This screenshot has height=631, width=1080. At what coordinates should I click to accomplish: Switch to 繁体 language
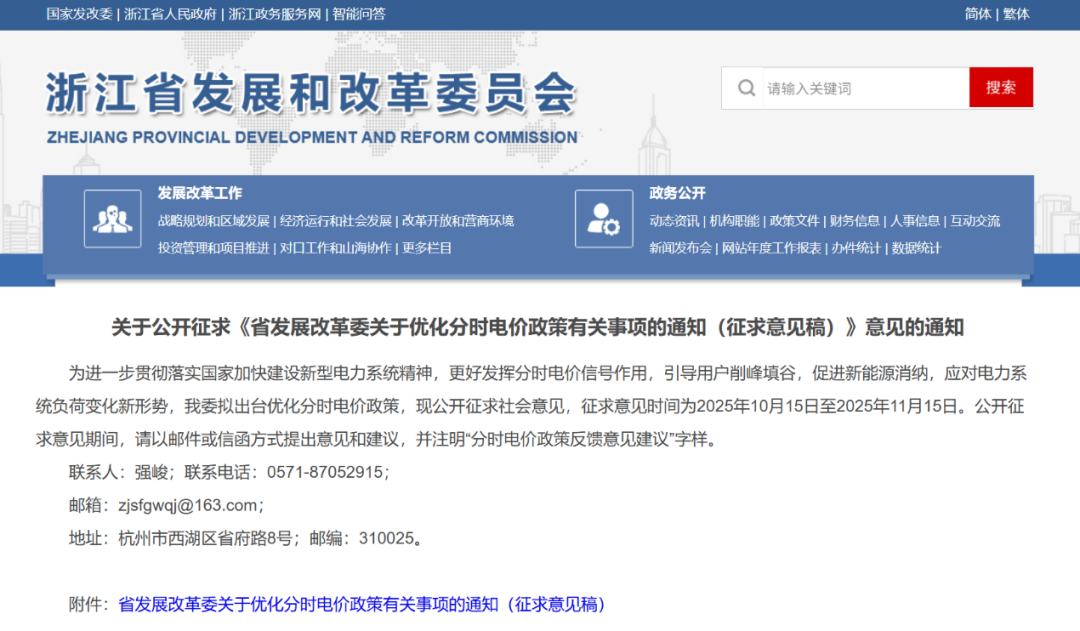(x=1016, y=14)
